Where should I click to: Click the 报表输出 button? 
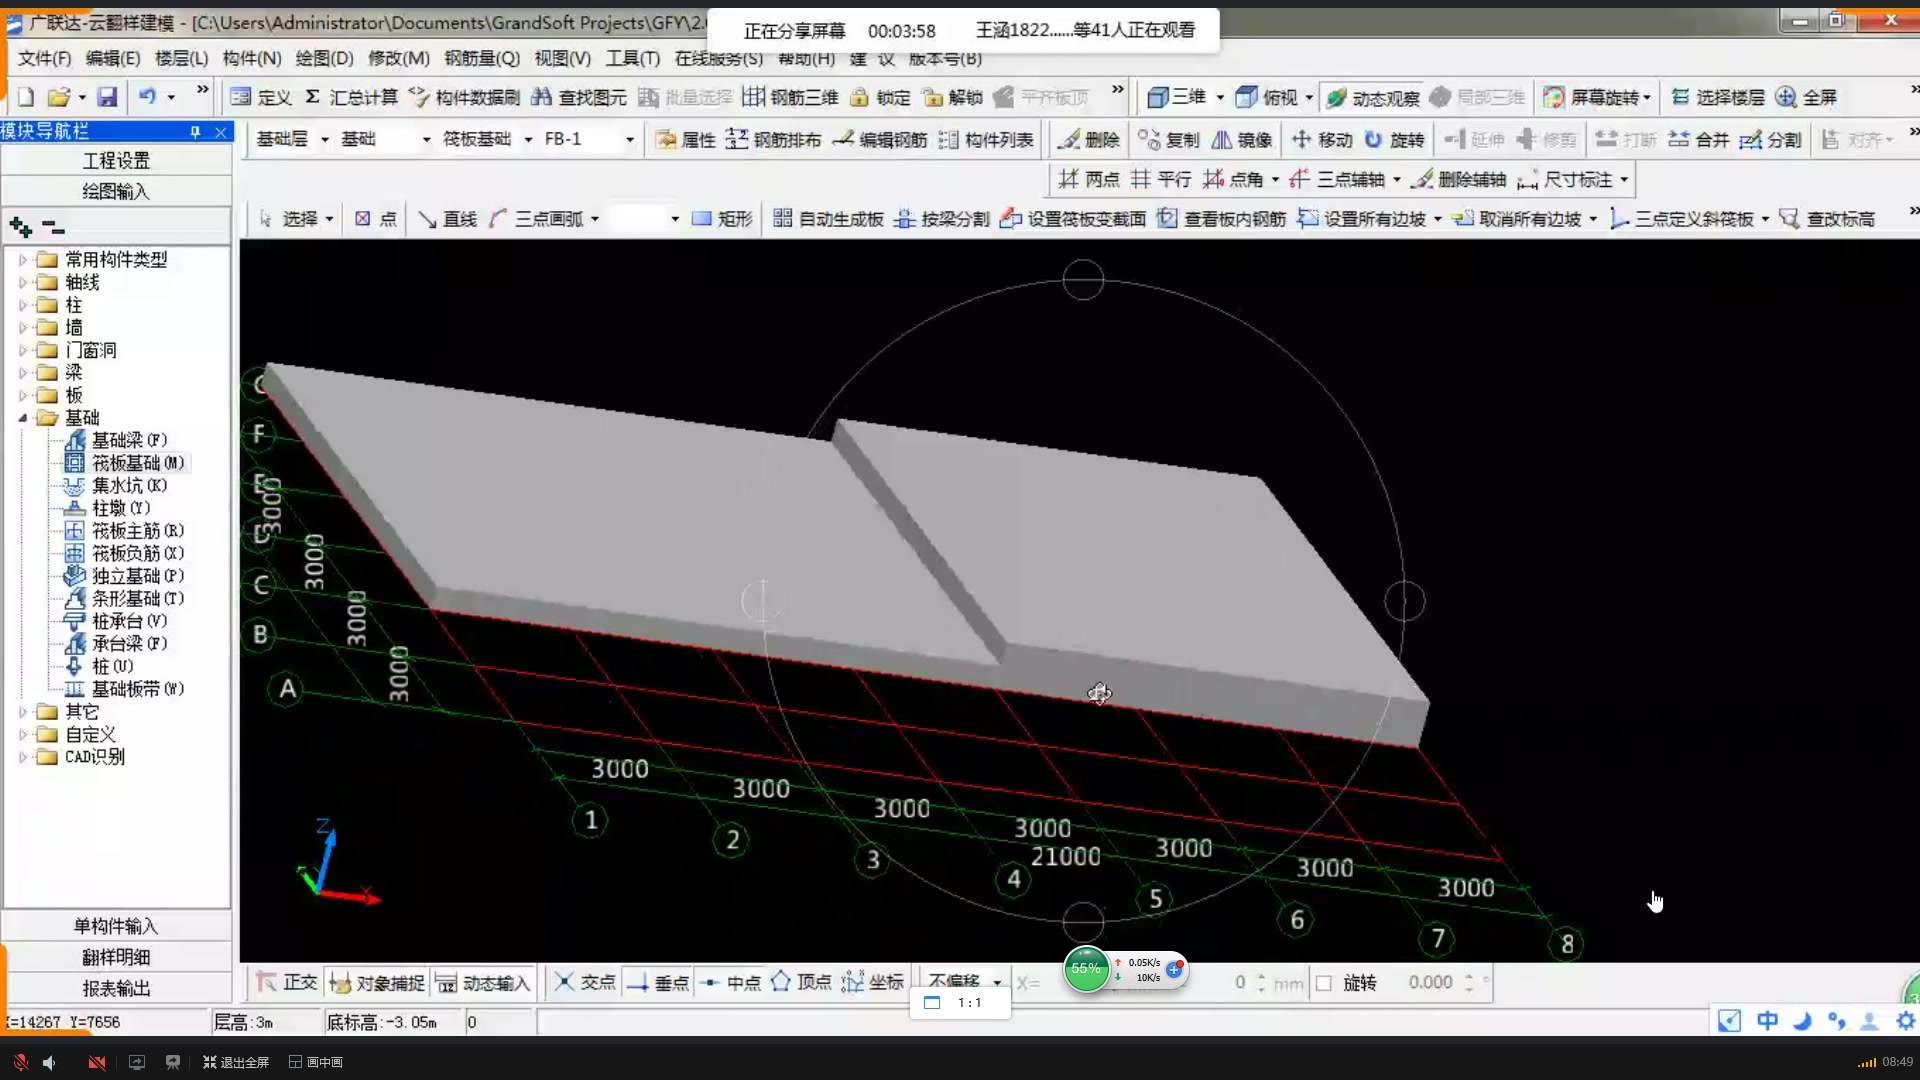pyautogui.click(x=116, y=988)
